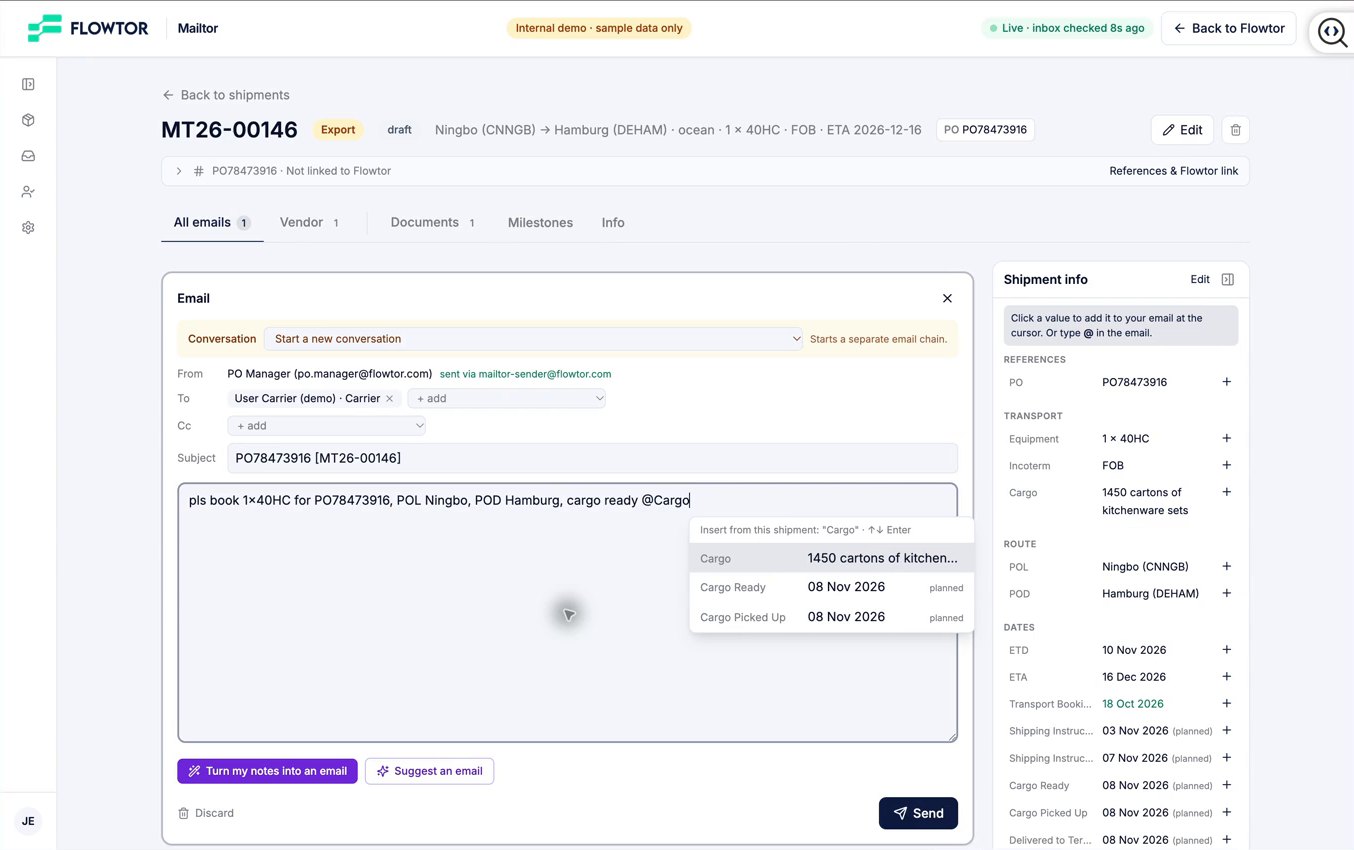Open the settings gear in left rail

pos(28,227)
